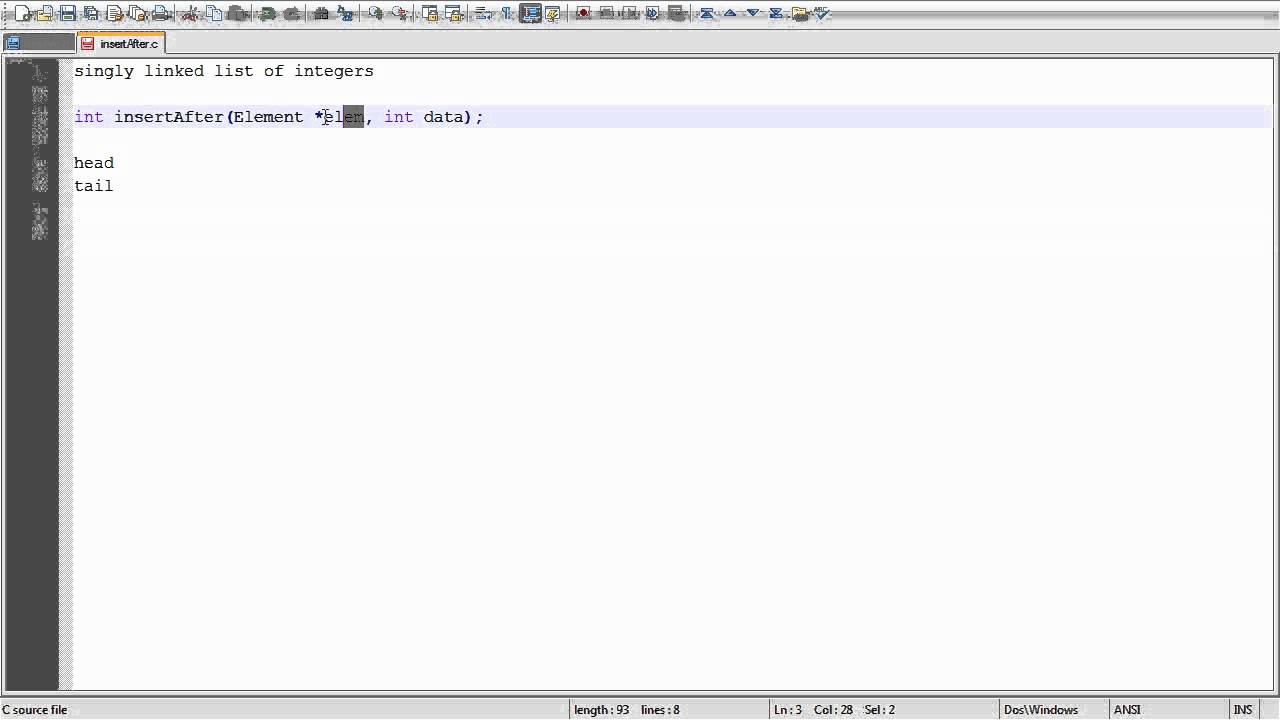Paste using the clipboard toolbar icon
The width and height of the screenshot is (1280, 720).
(x=237, y=13)
